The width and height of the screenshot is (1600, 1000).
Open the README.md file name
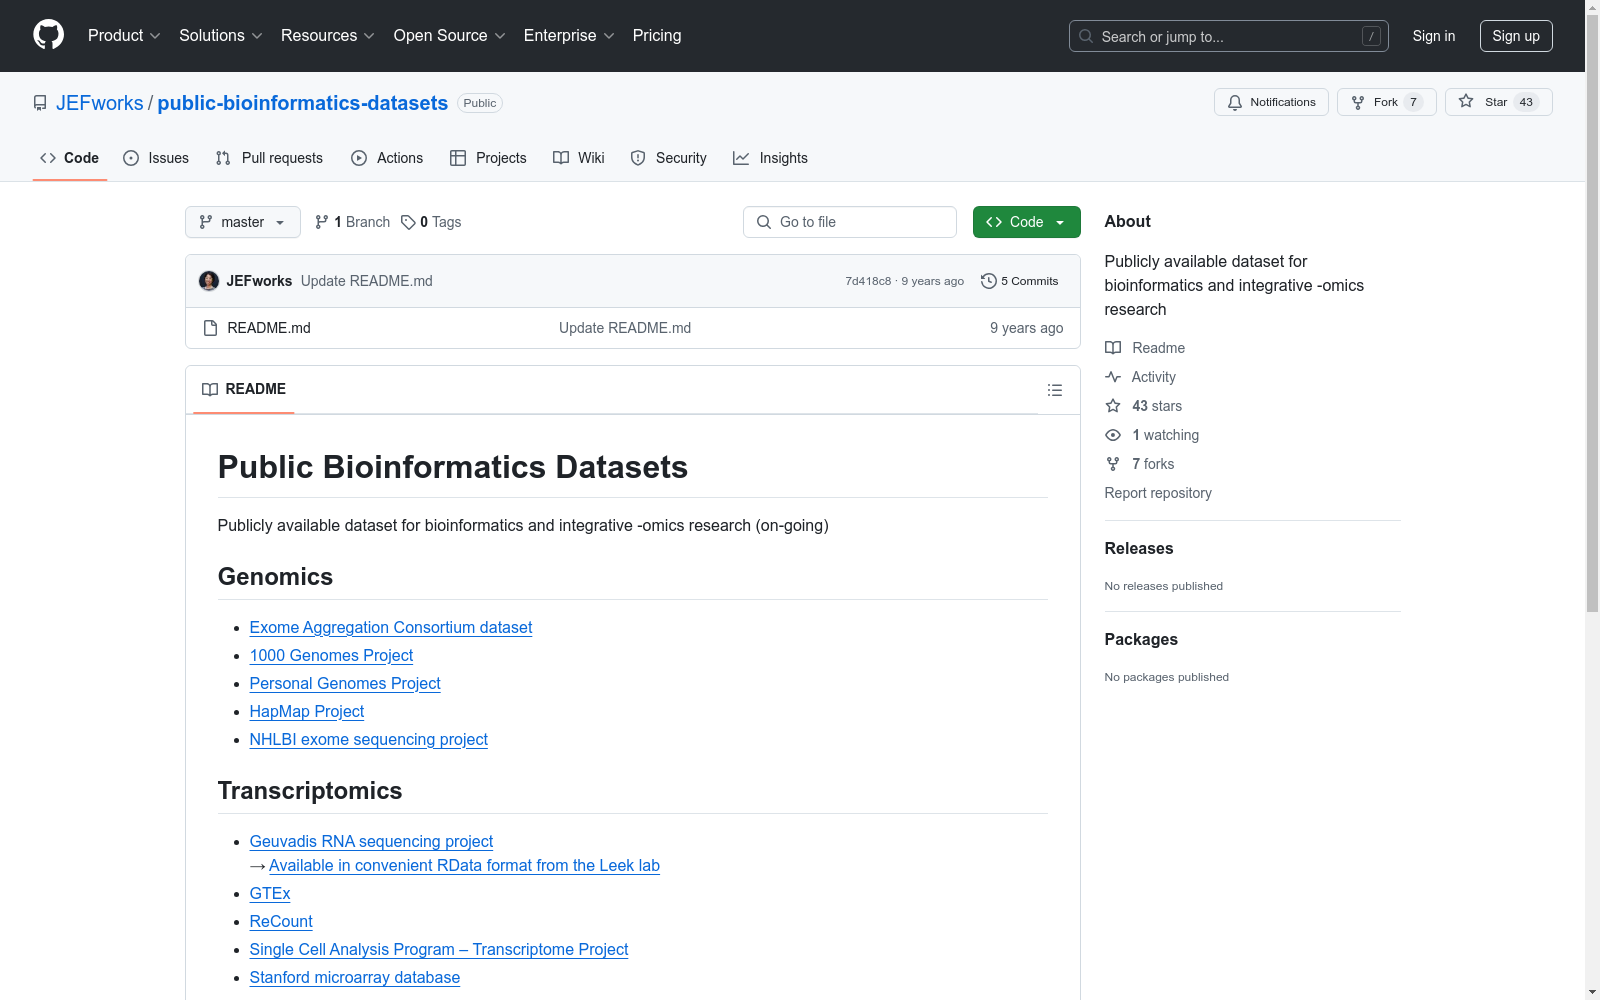[x=269, y=328]
